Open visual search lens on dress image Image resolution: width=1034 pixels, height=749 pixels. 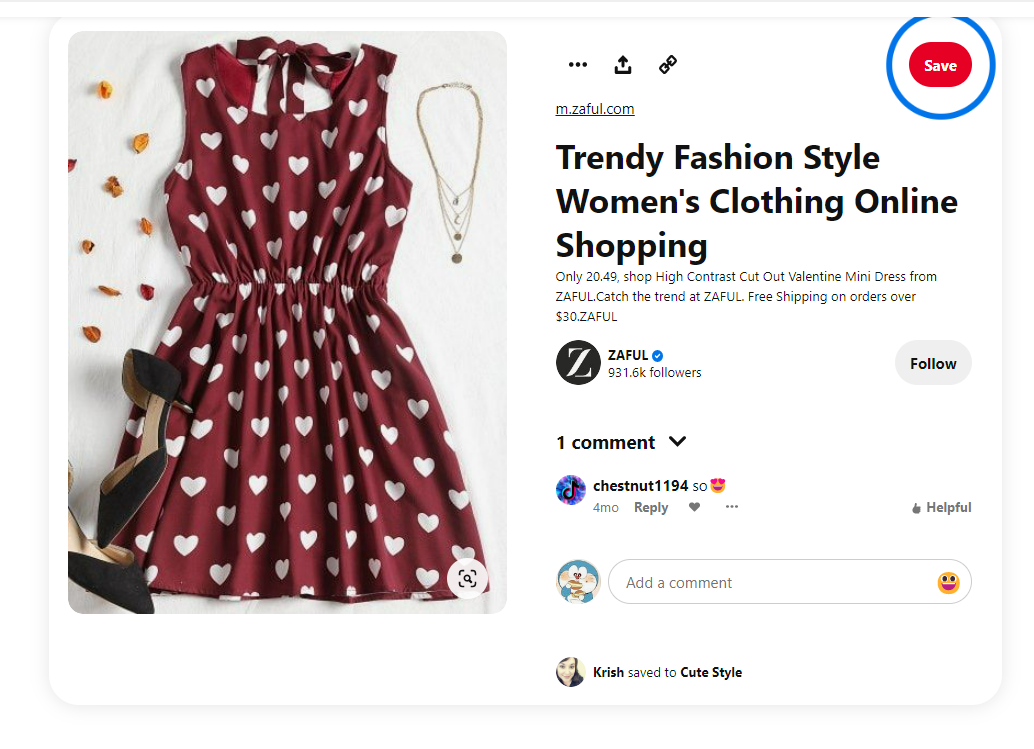pos(467,578)
